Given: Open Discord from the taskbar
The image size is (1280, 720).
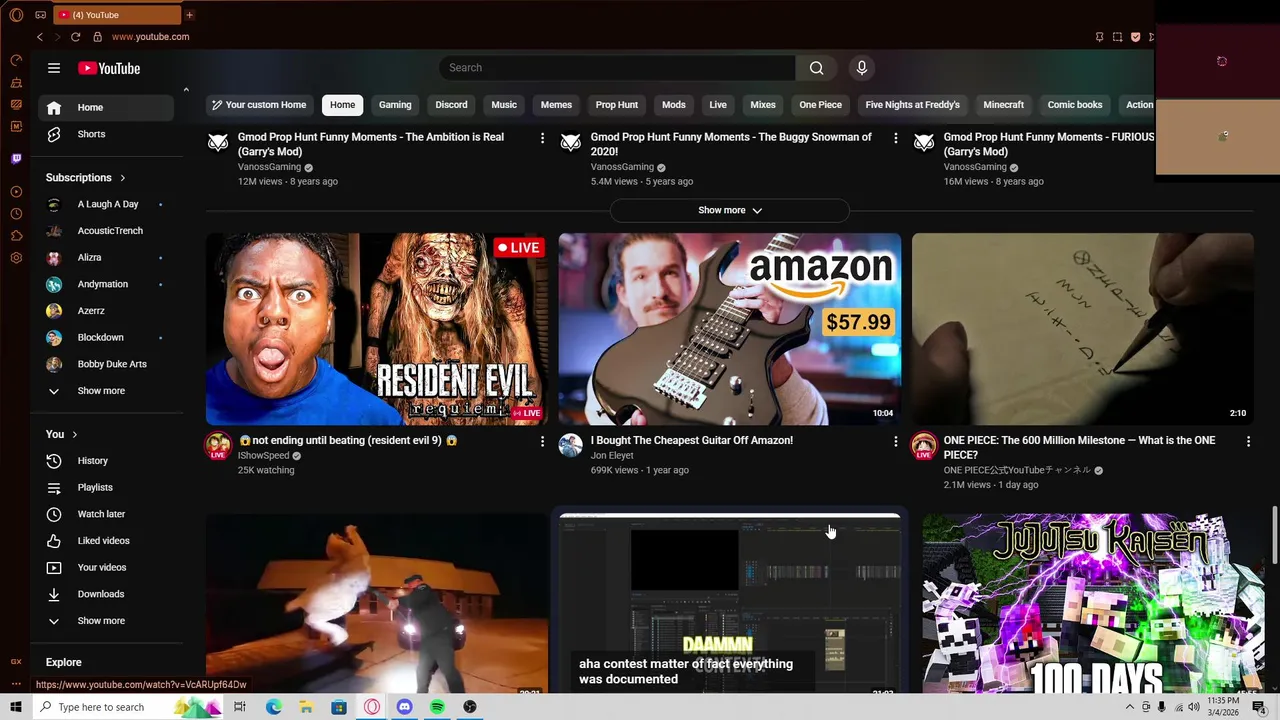Looking at the screenshot, I should (x=404, y=707).
